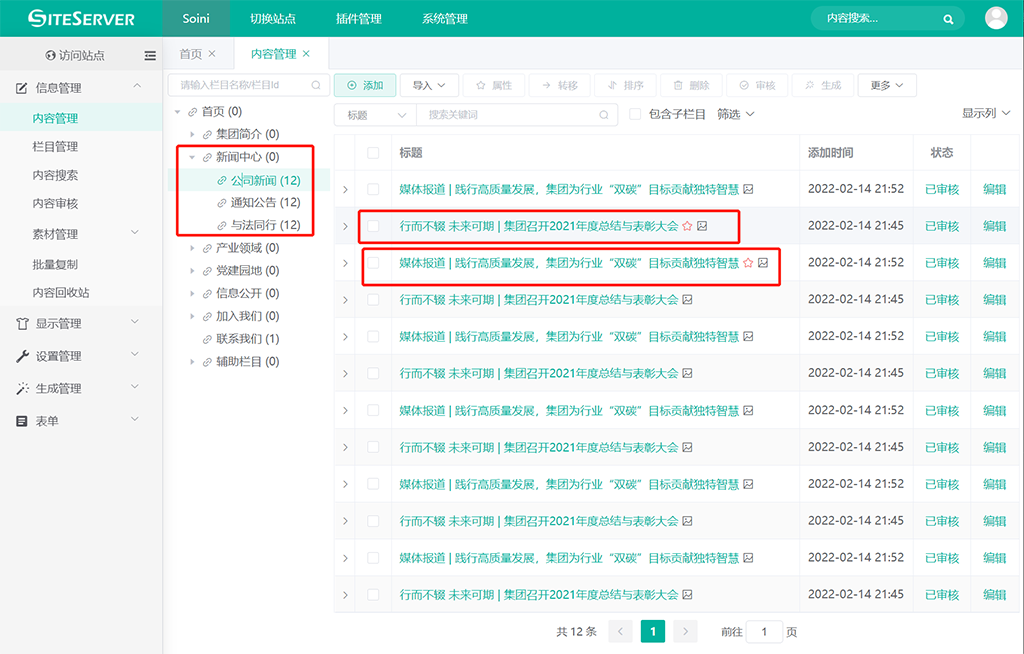The width and height of the screenshot is (1024, 654).
Task: Click 编辑 link on the first row
Action: click(994, 189)
